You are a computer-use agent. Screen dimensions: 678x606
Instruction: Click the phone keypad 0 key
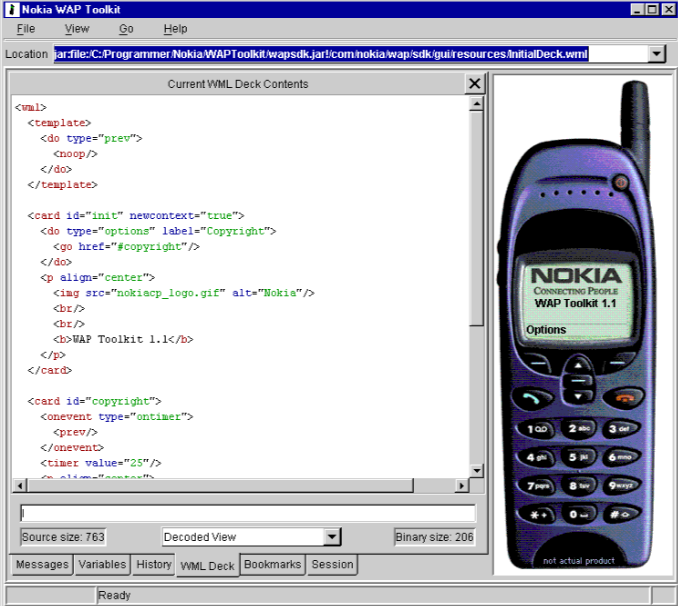[x=579, y=514]
